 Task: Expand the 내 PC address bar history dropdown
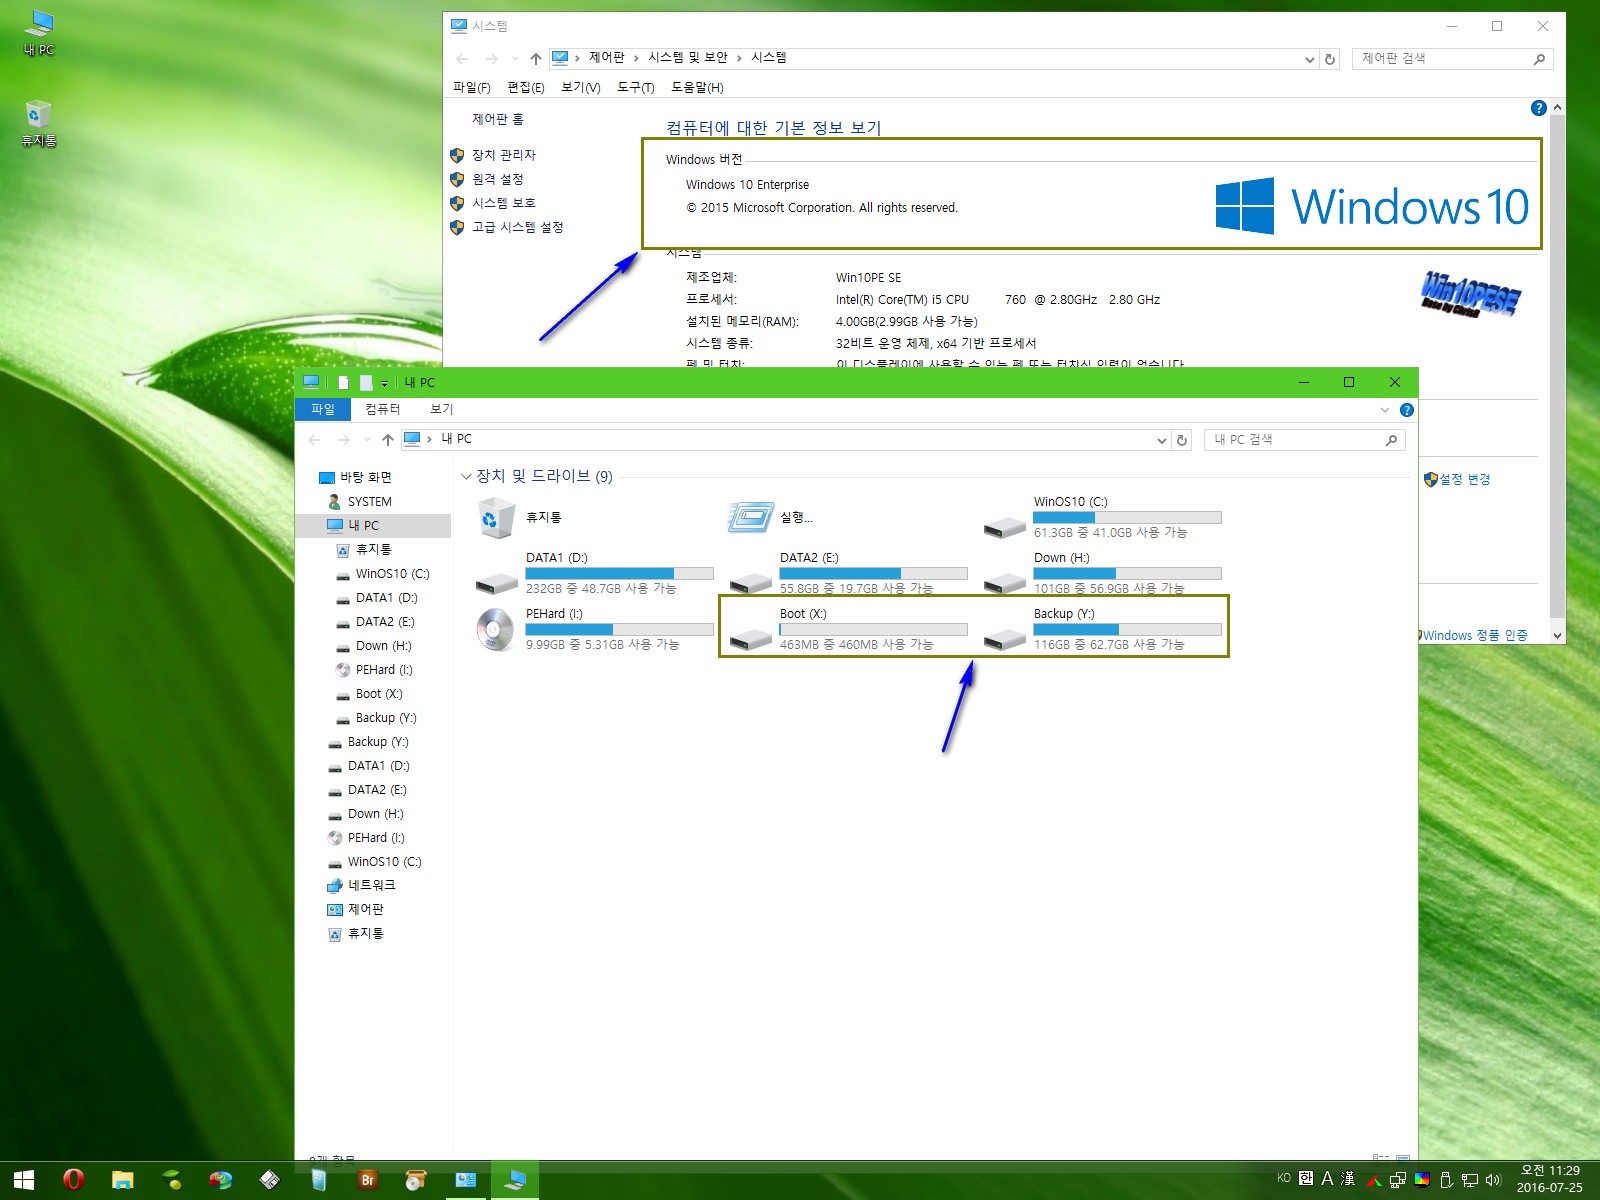[x=1161, y=440]
